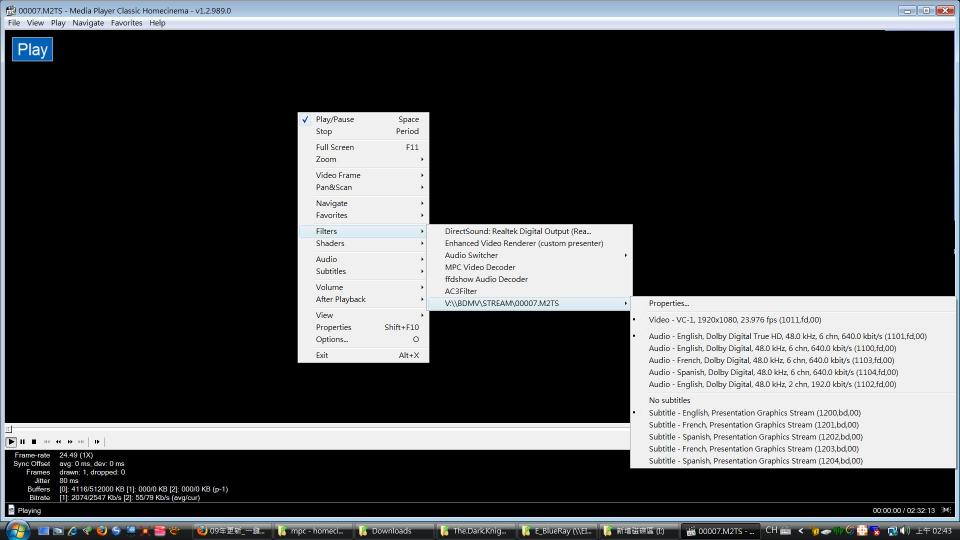
Task: Select English Dolby Digital 2 chn audio
Action: click(x=792, y=384)
